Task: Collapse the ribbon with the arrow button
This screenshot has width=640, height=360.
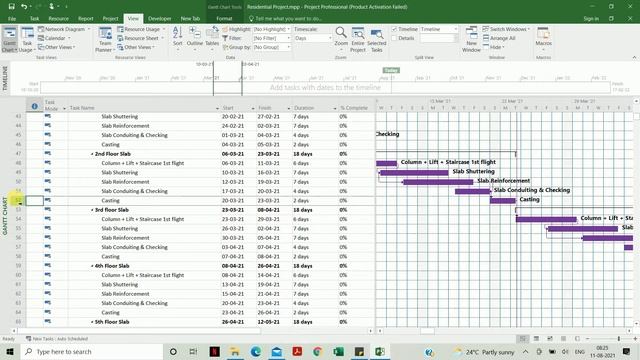Action: [x=634, y=58]
